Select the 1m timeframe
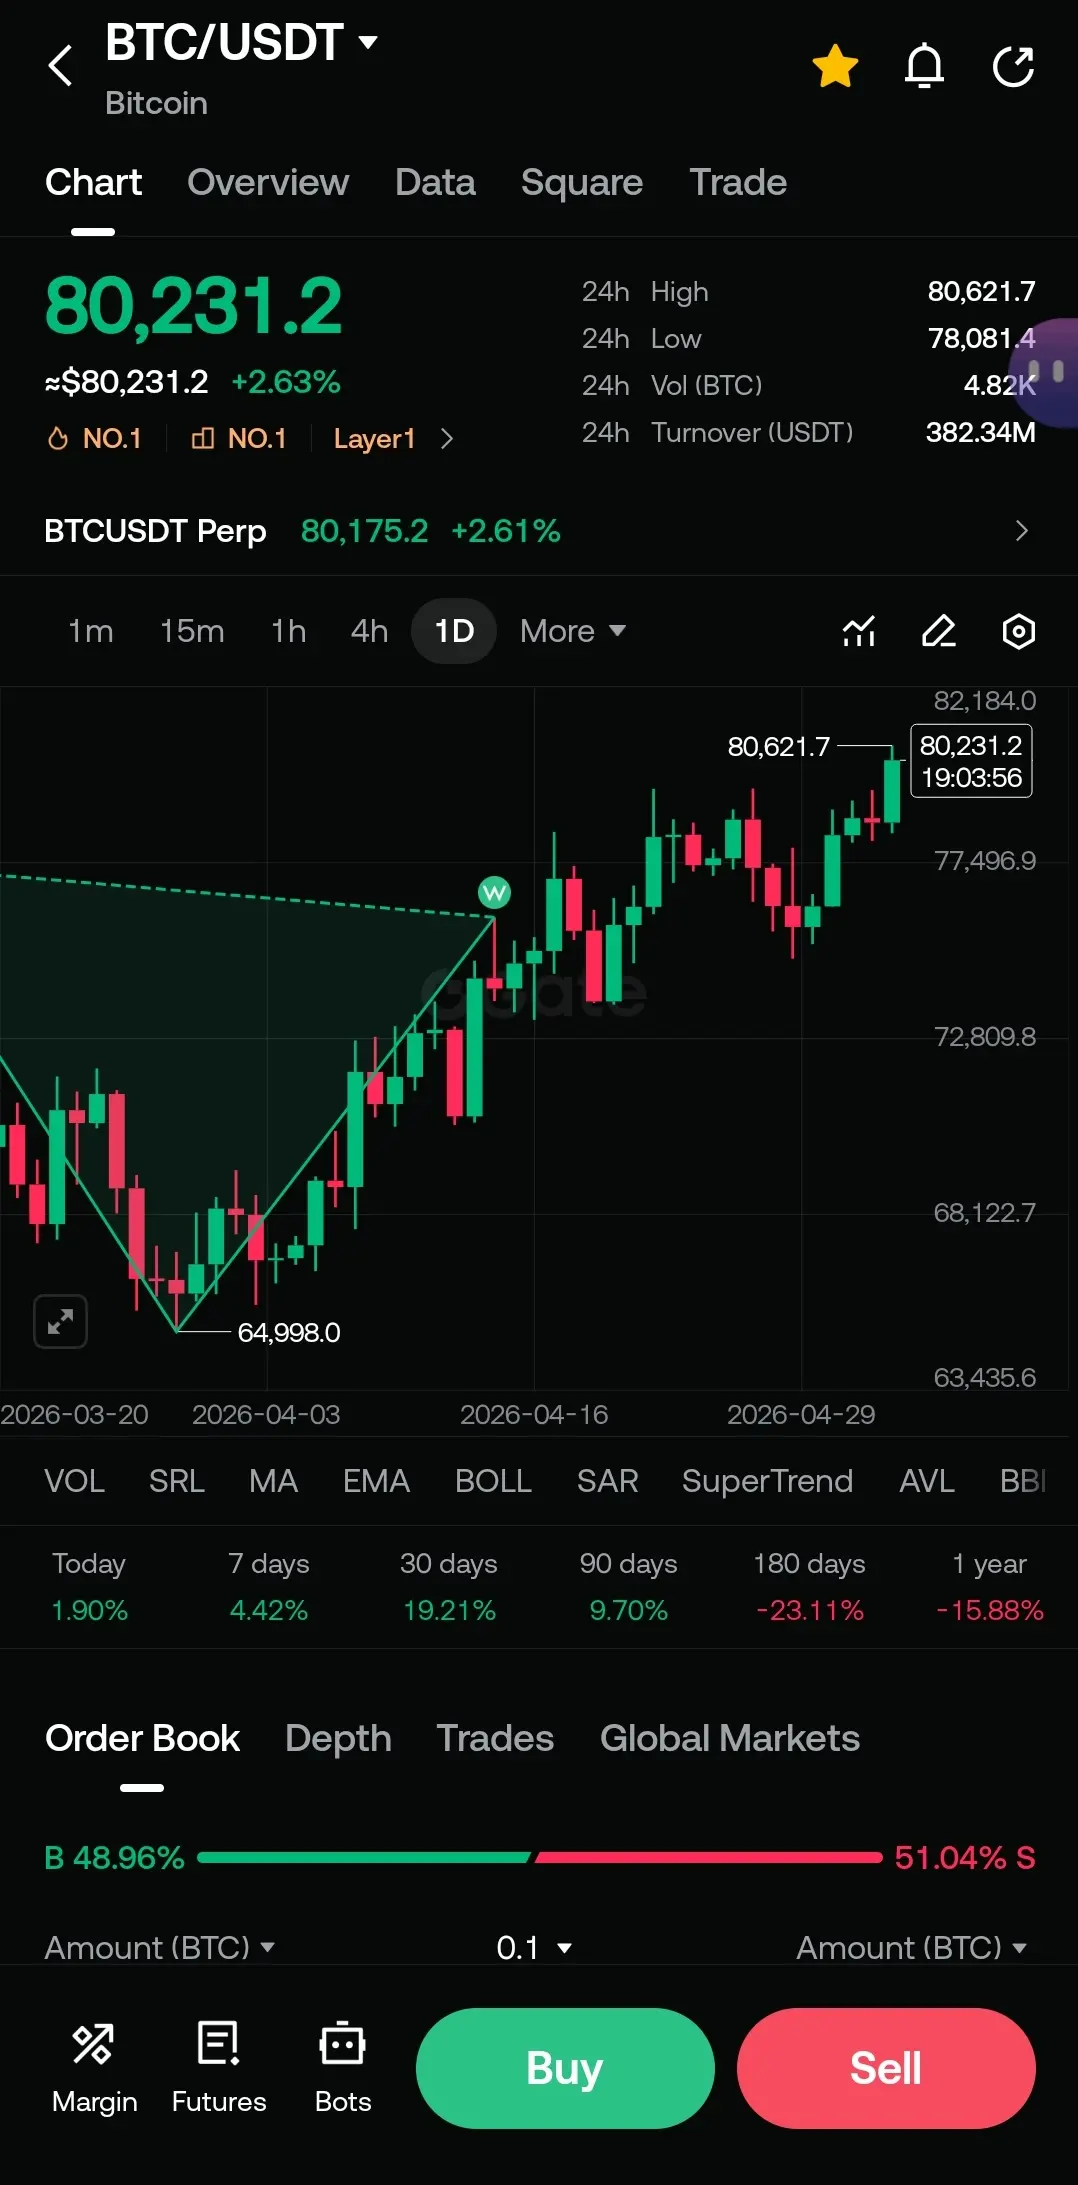 (x=90, y=631)
